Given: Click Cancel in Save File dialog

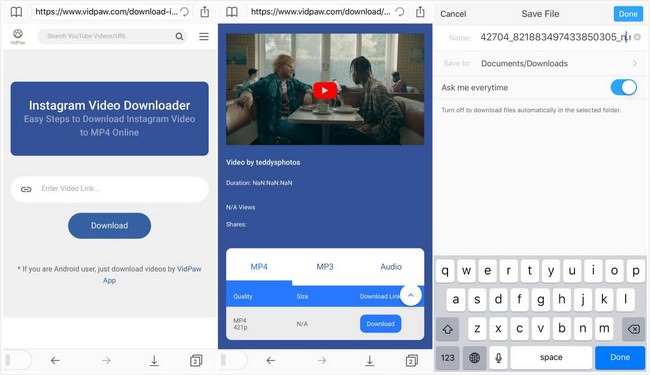Looking at the screenshot, I should point(453,14).
